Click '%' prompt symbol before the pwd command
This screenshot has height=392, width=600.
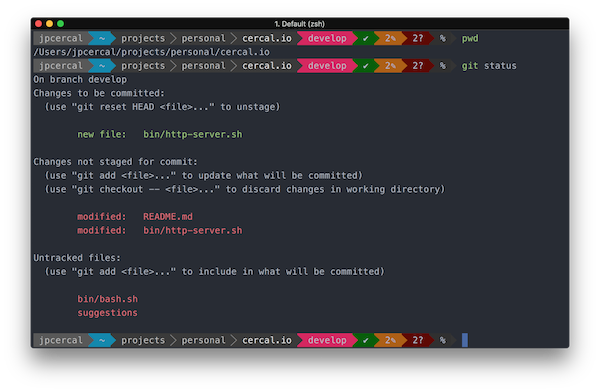(x=443, y=38)
